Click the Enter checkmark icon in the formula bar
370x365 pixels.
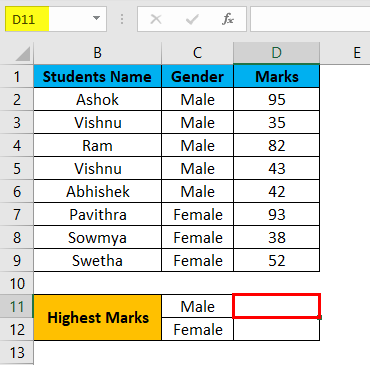tap(192, 19)
